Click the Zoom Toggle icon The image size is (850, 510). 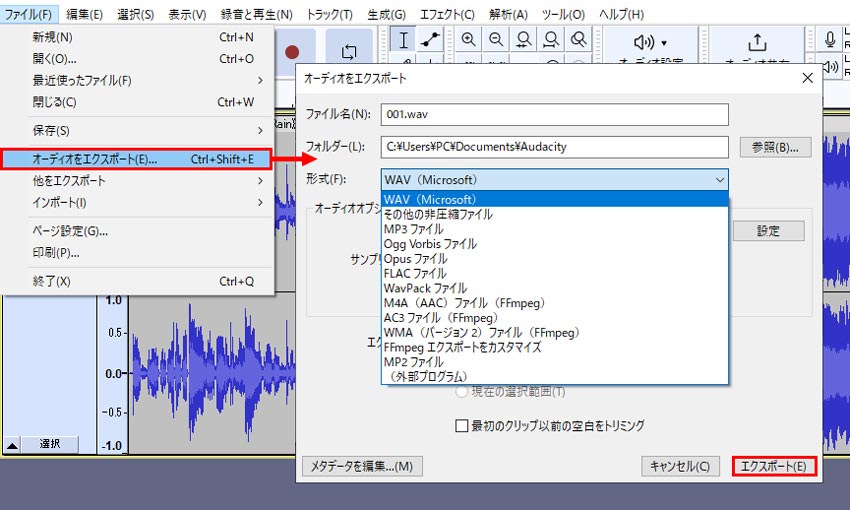(x=578, y=40)
